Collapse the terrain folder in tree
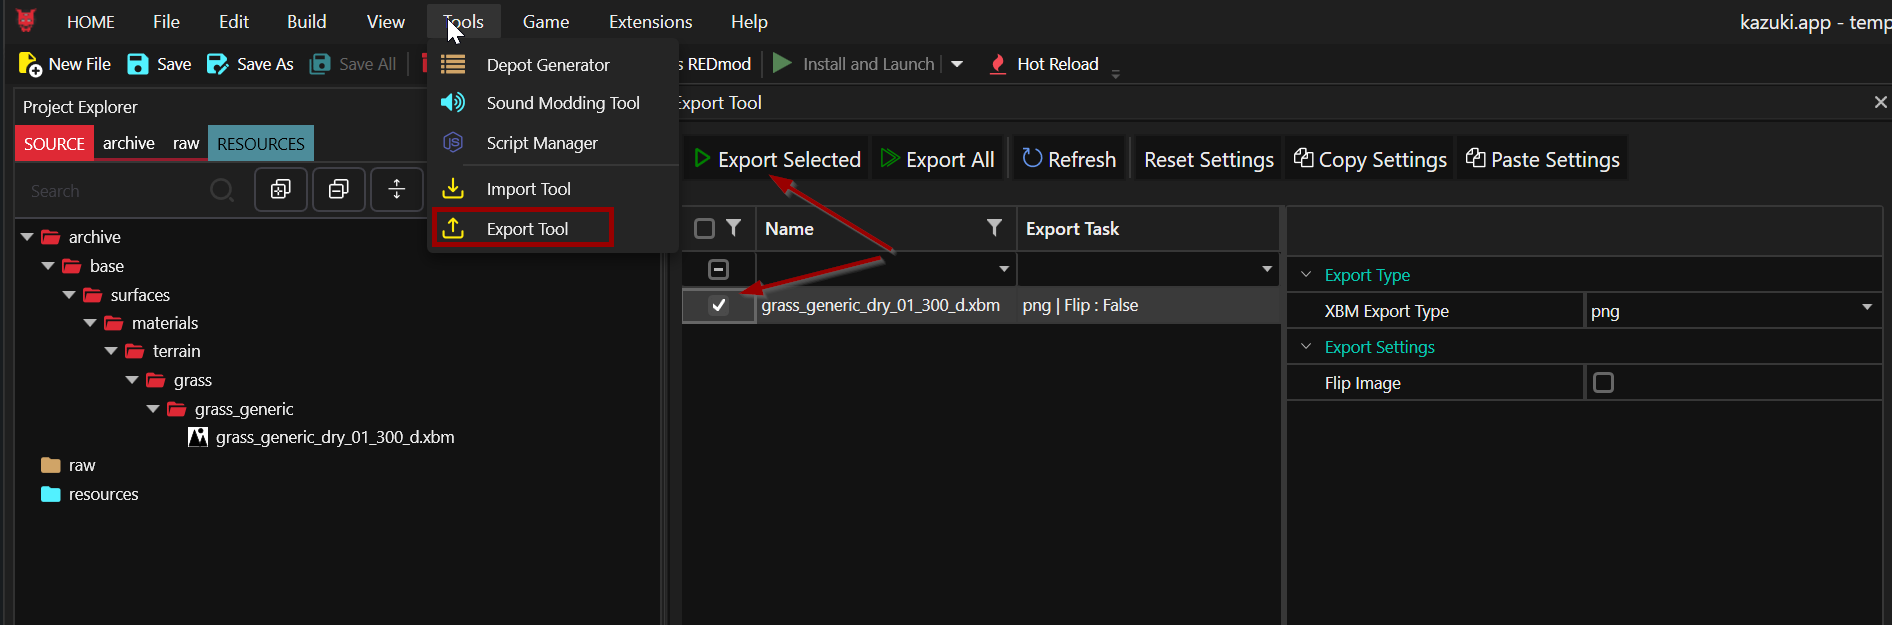The width and height of the screenshot is (1892, 625). click(x=111, y=351)
